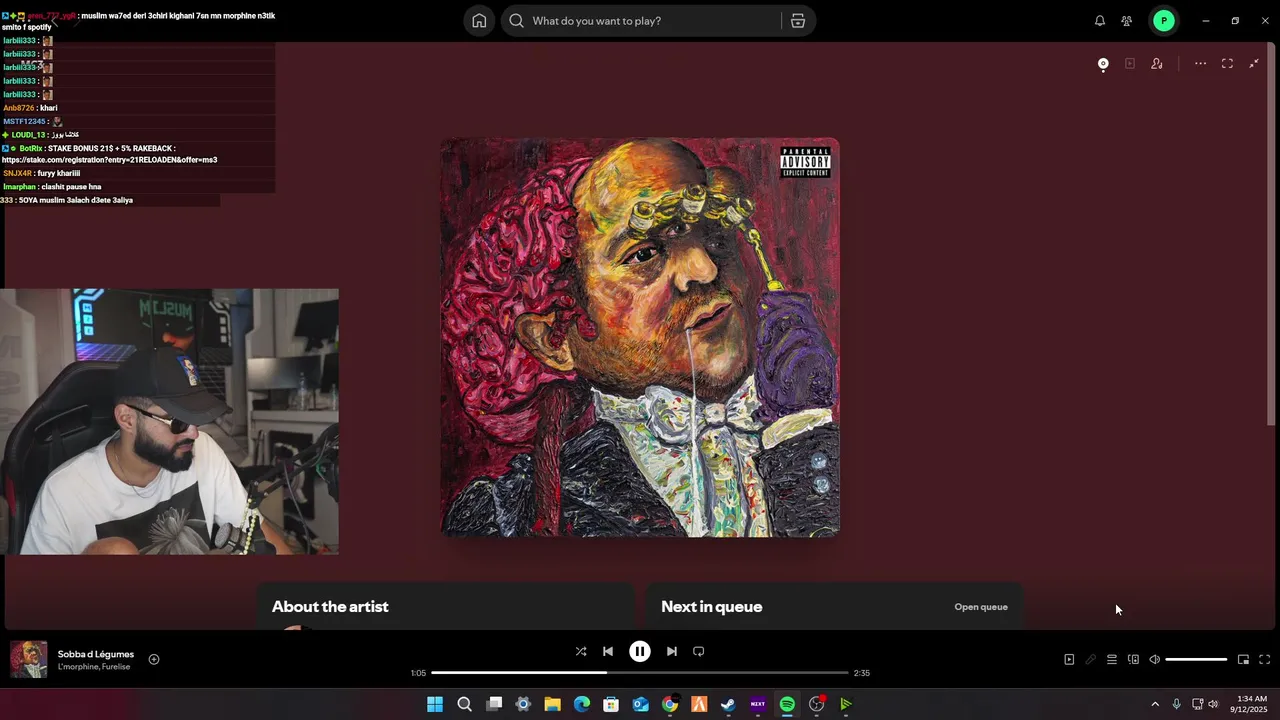This screenshot has width=1280, height=720.
Task: Open Friend Activity icon
Action: click(x=1127, y=21)
